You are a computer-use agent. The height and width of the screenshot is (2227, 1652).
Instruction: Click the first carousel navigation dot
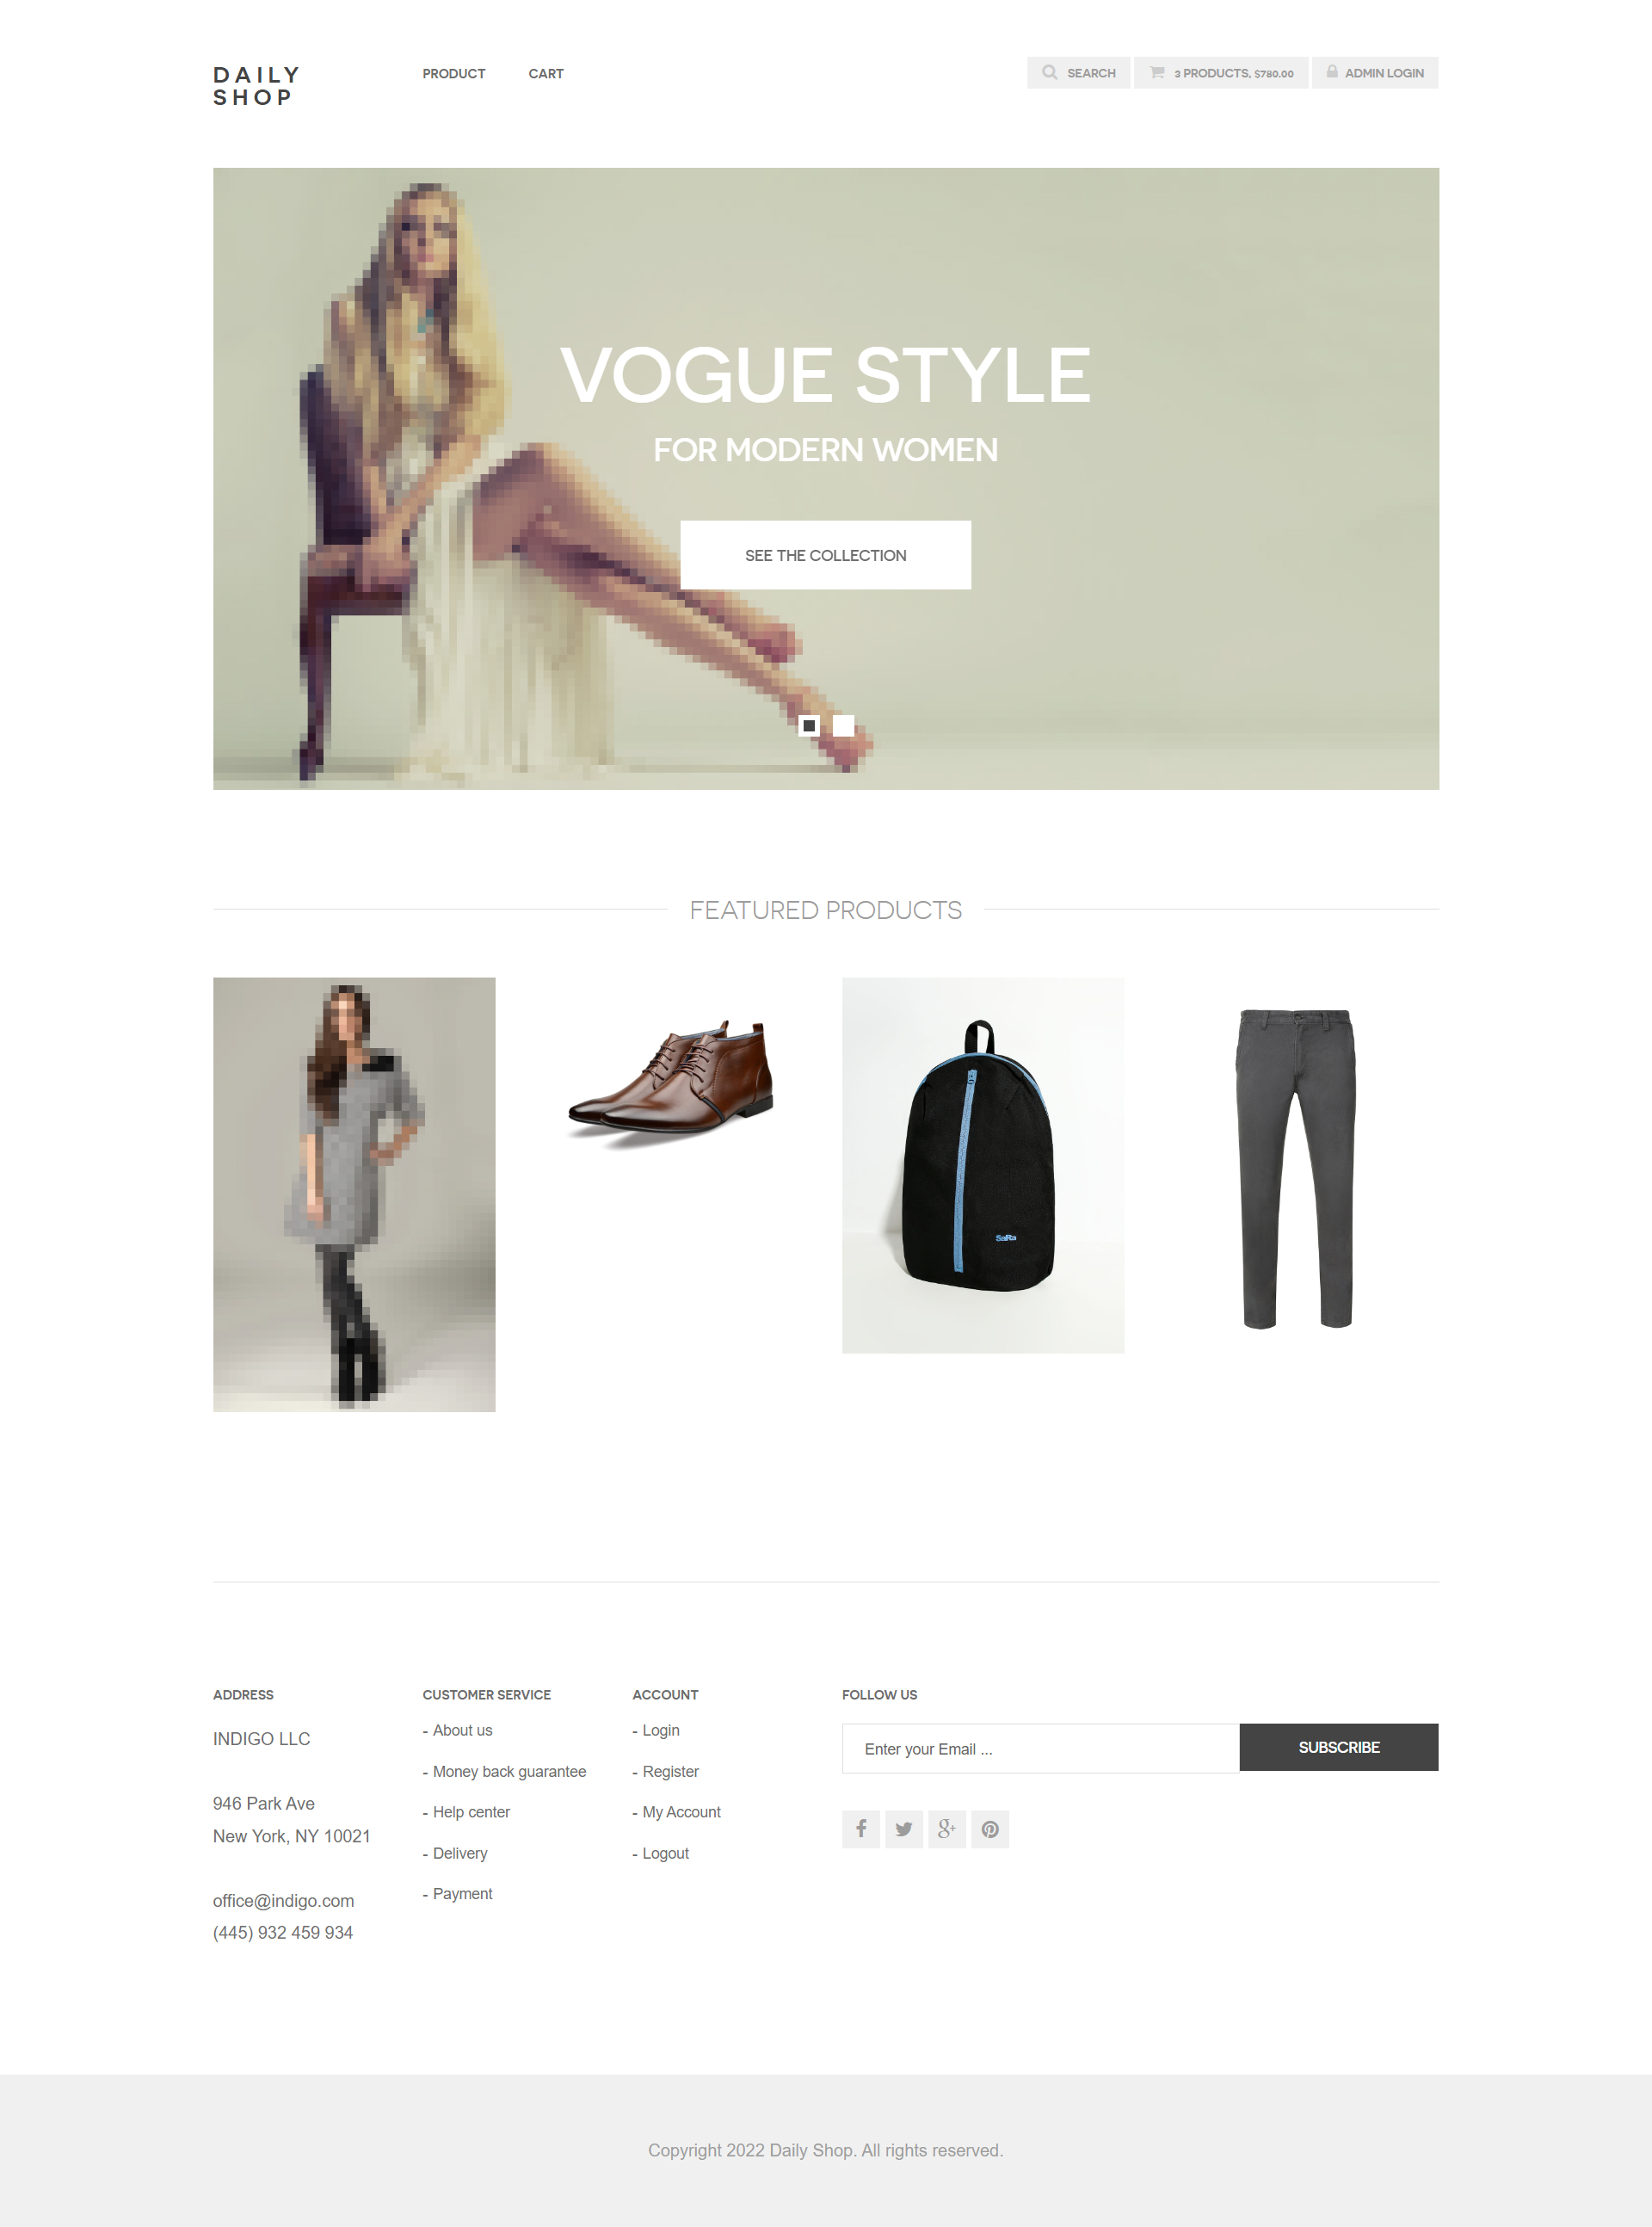[x=809, y=725]
